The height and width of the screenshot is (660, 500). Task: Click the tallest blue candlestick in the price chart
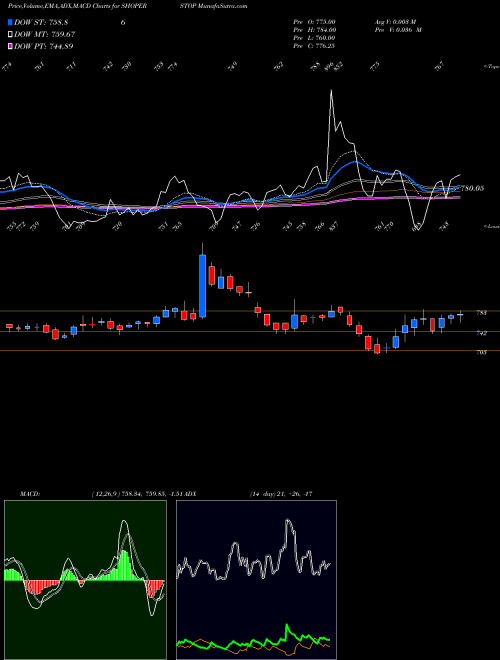point(202,286)
